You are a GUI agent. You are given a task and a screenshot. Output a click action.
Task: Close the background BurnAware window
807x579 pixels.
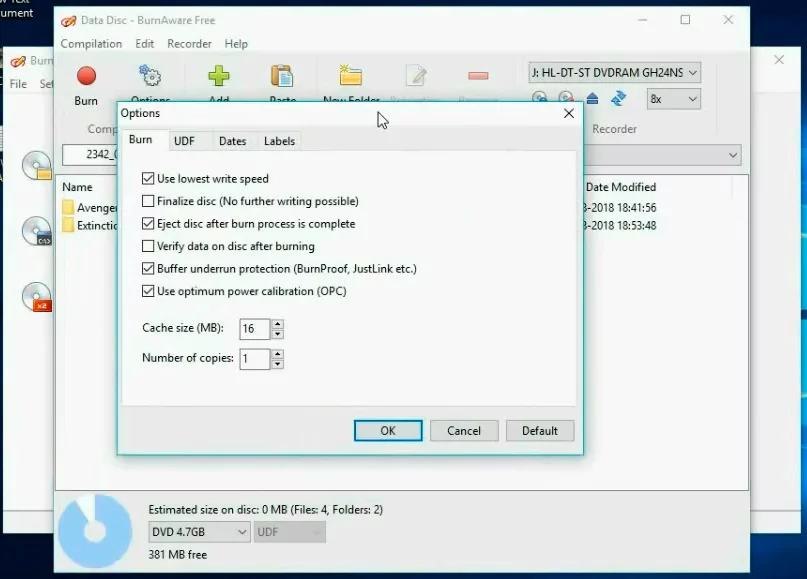click(779, 60)
